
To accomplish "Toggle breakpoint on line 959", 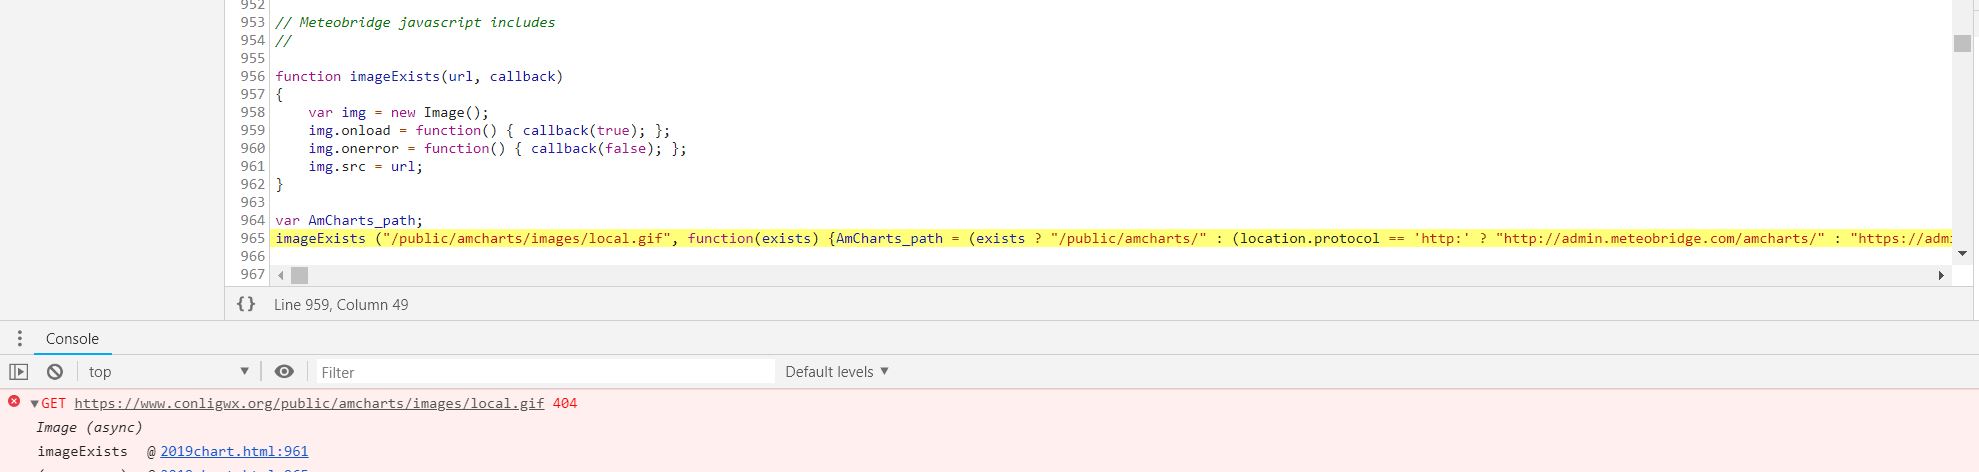I will 252,131.
